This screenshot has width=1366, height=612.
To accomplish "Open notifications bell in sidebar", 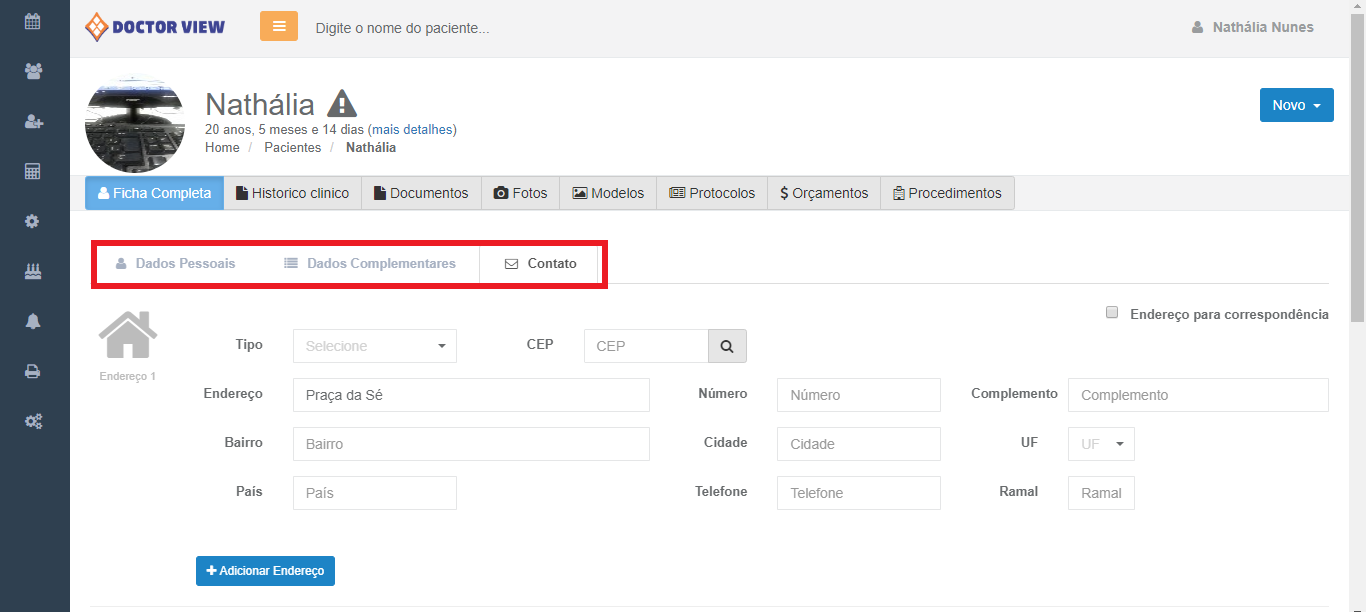I will pos(33,321).
